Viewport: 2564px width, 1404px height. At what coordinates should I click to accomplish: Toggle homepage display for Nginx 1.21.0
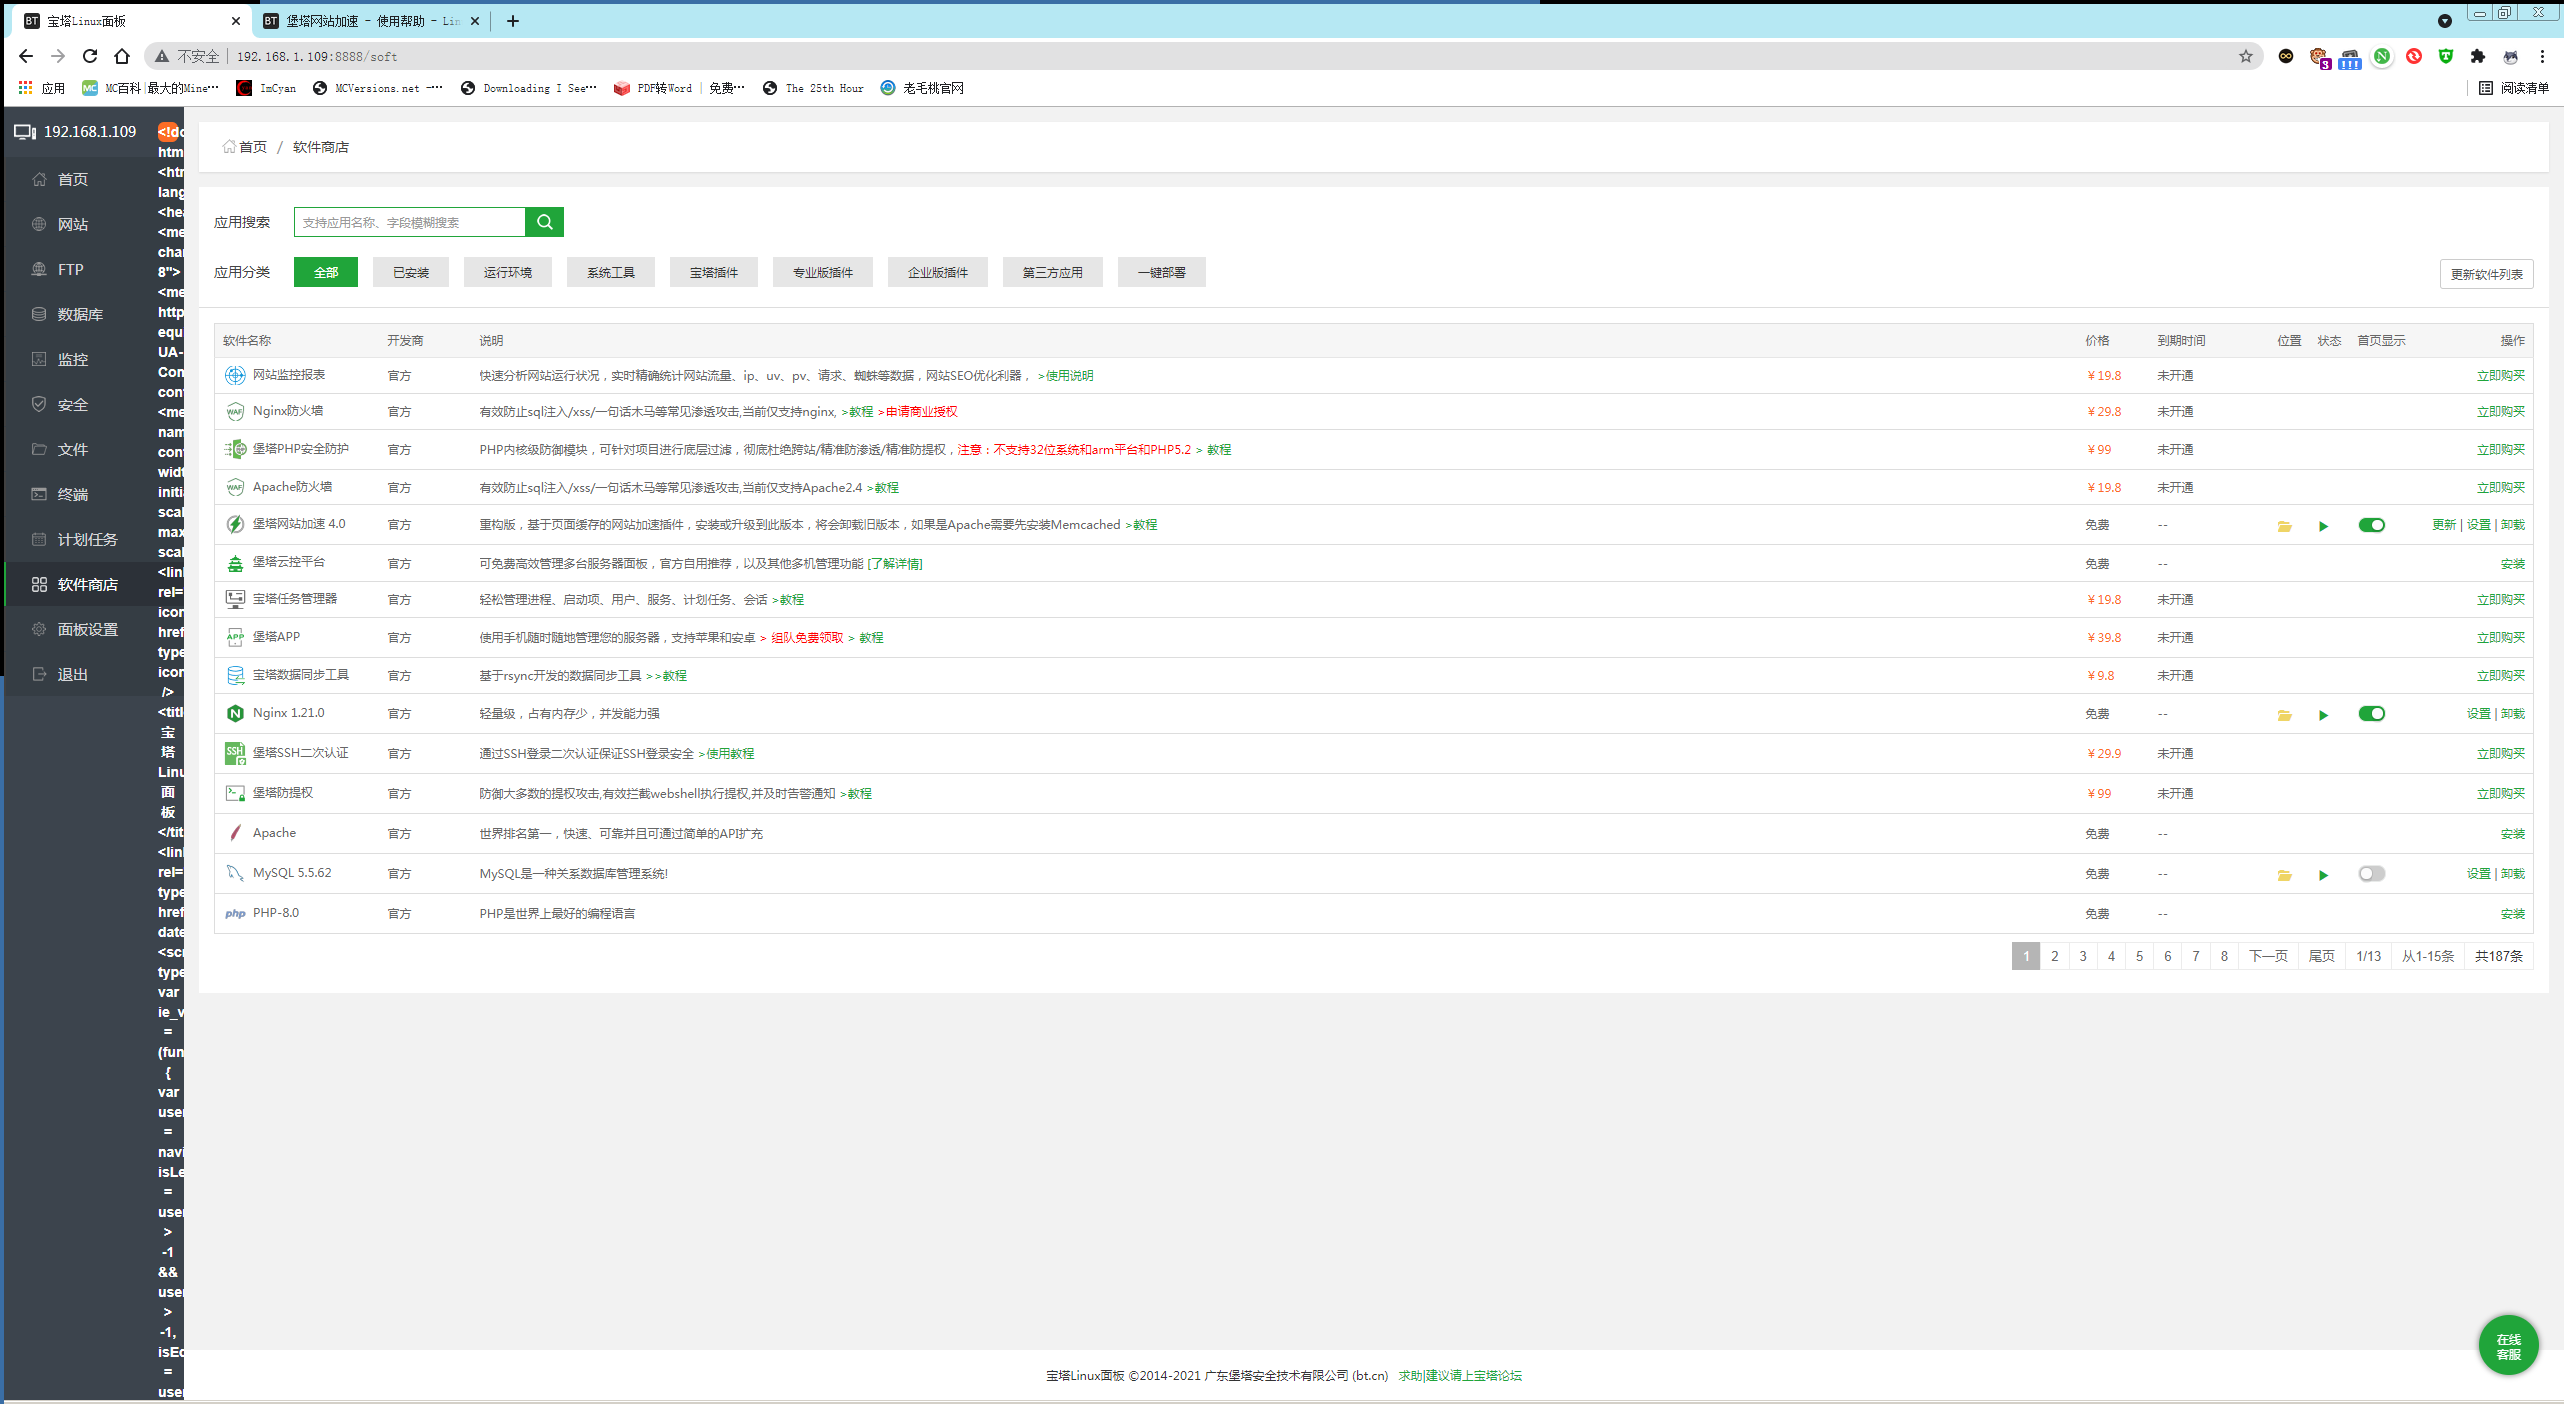(x=2371, y=714)
